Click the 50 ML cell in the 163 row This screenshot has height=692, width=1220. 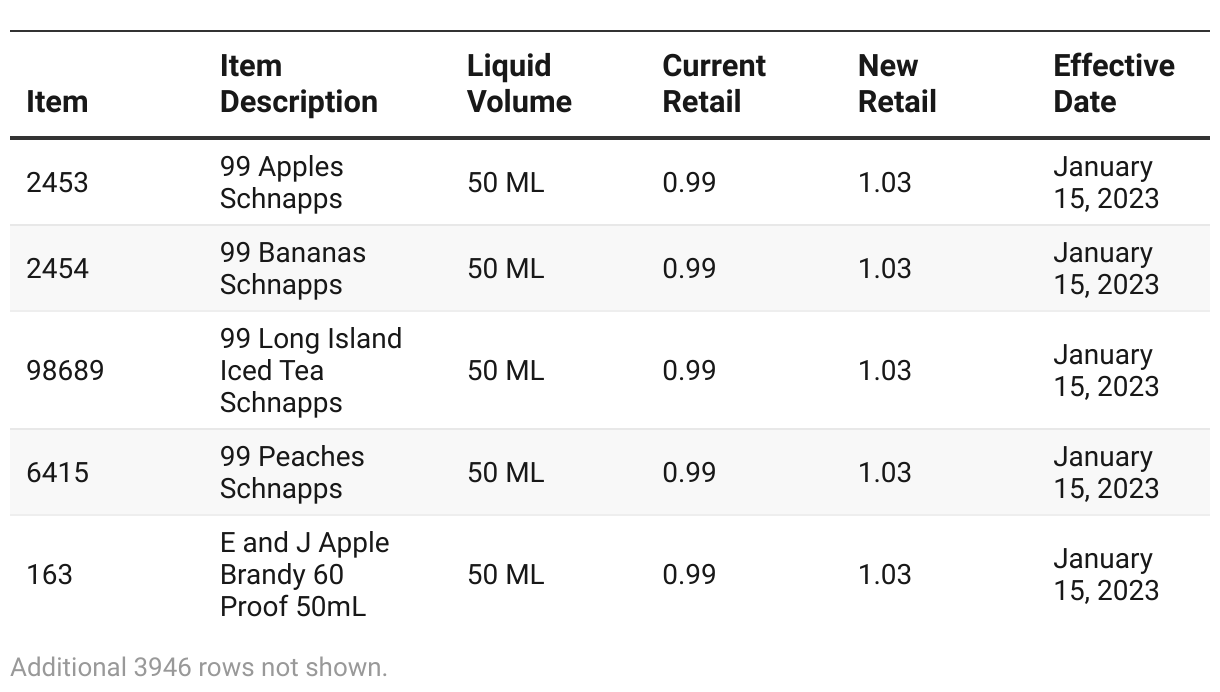(506, 575)
